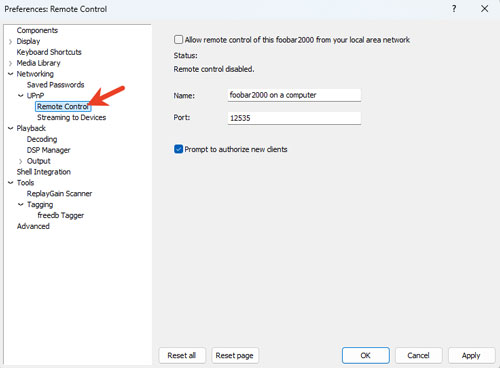Viewport: 500px width, 368px height.
Task: Click Reset page button
Action: point(235,355)
